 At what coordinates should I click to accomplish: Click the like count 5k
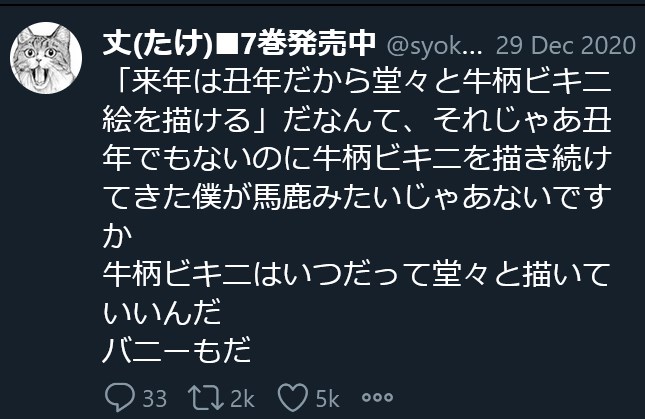click(327, 398)
